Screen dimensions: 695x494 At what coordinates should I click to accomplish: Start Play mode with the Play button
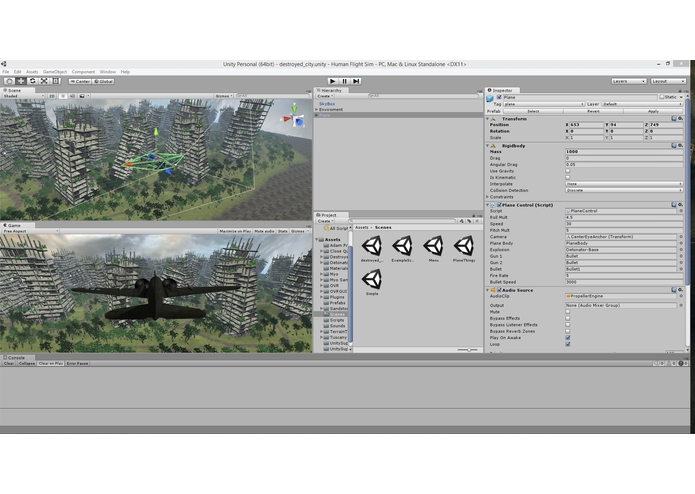click(332, 81)
